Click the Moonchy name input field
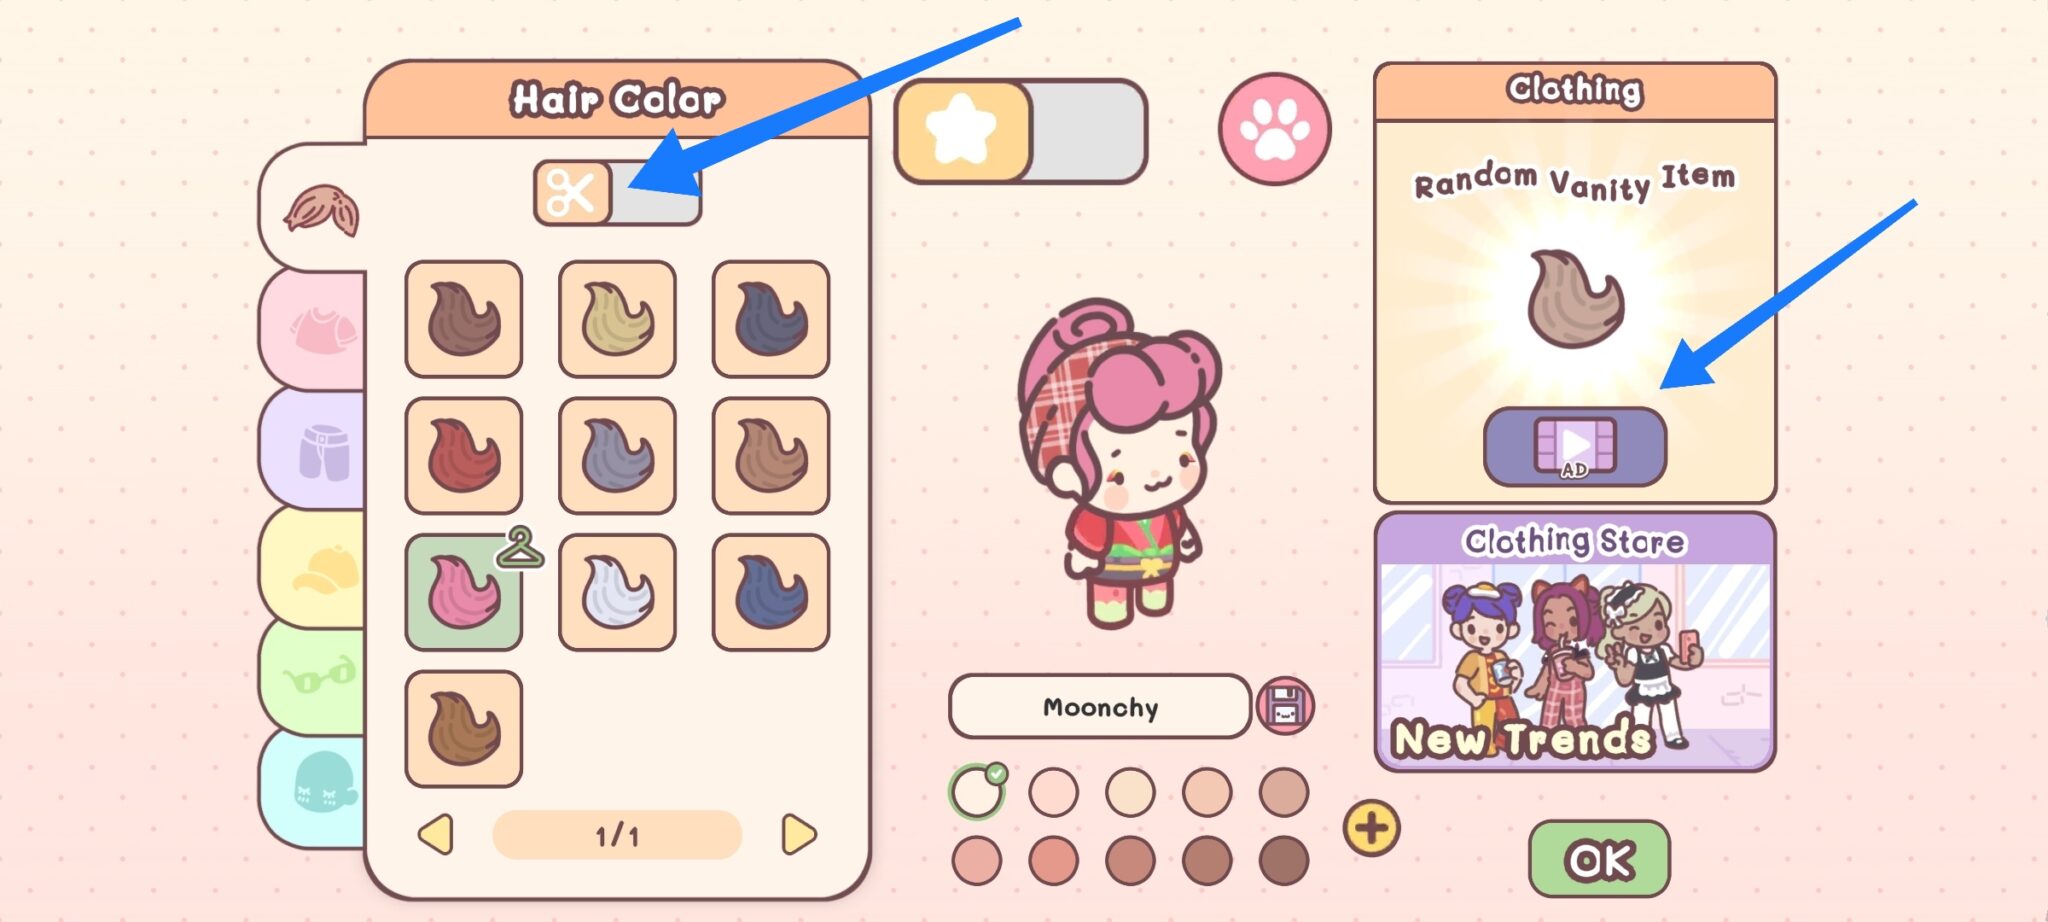The height and width of the screenshot is (922, 2048). 1100,706
